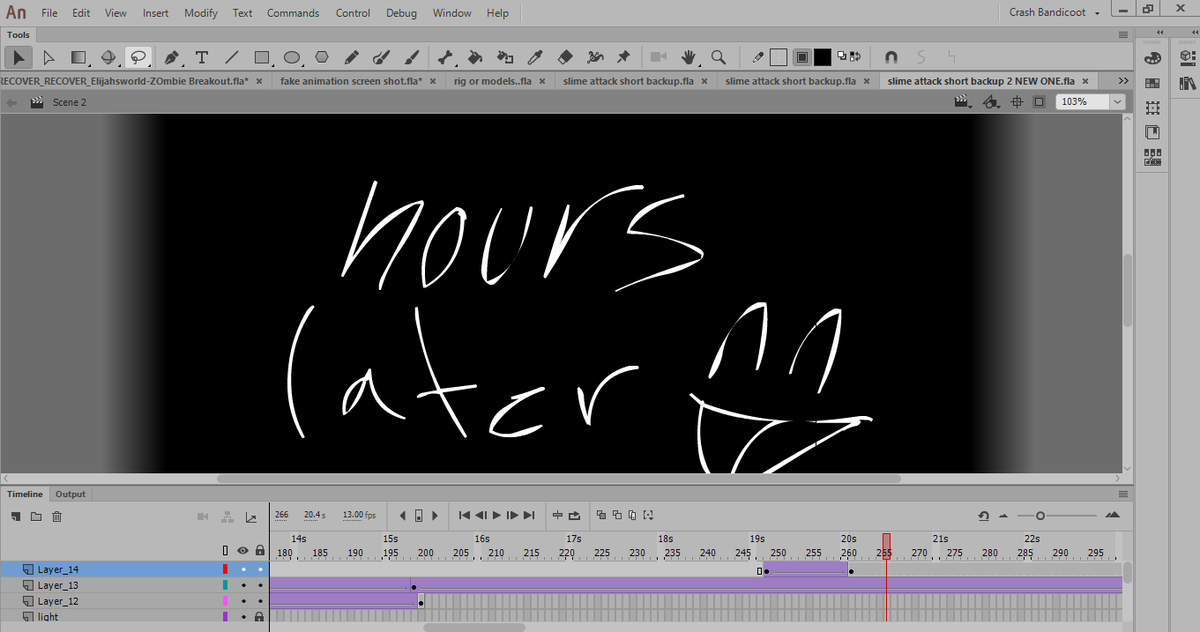Activate the Paint Bucket tool
This screenshot has width=1200, height=632.
(475, 57)
